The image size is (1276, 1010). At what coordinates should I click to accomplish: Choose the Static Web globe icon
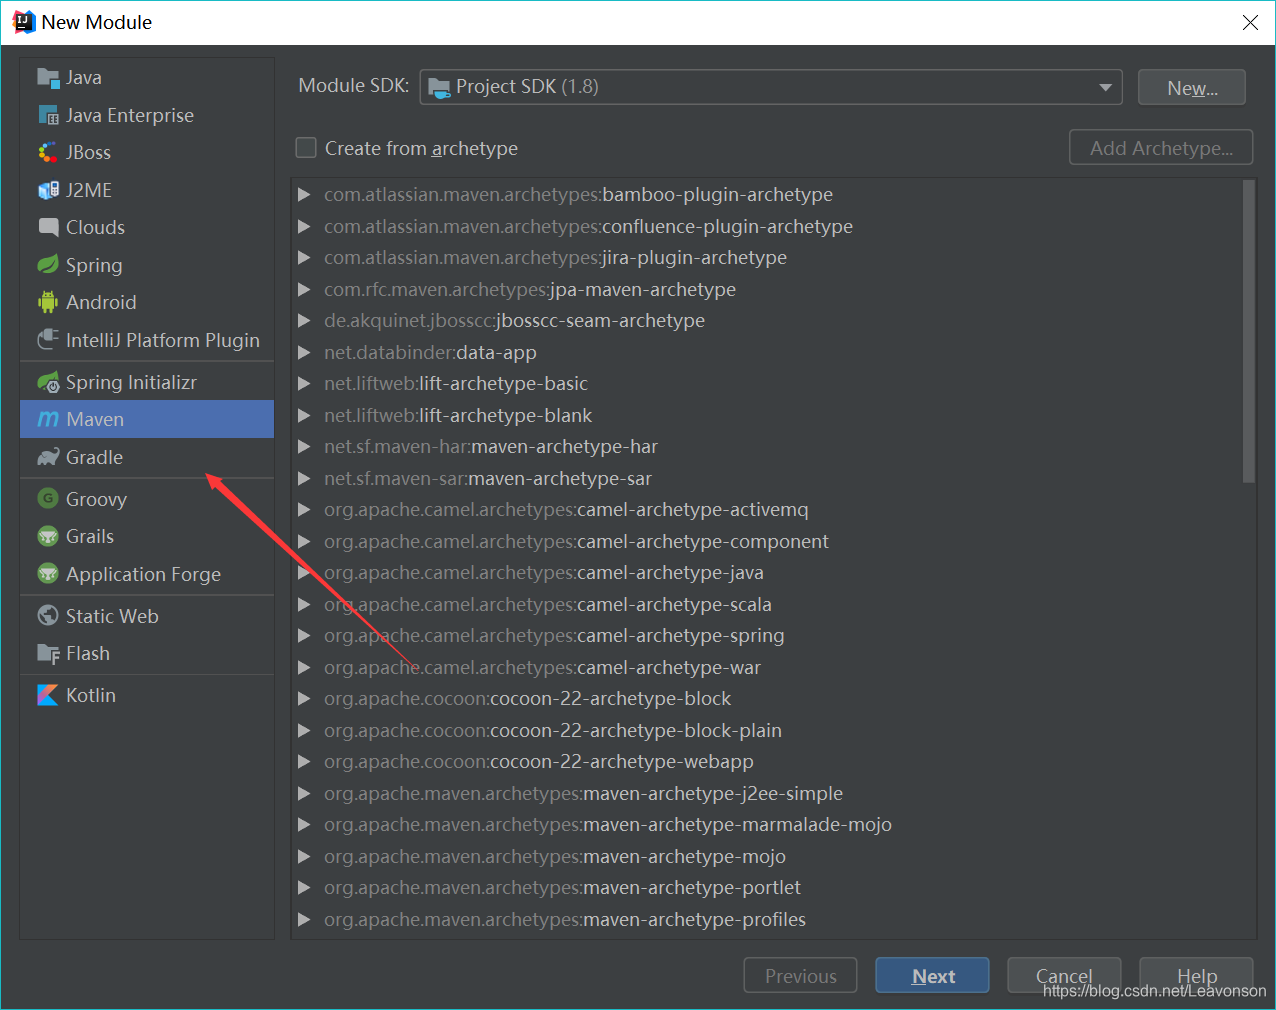click(x=48, y=616)
